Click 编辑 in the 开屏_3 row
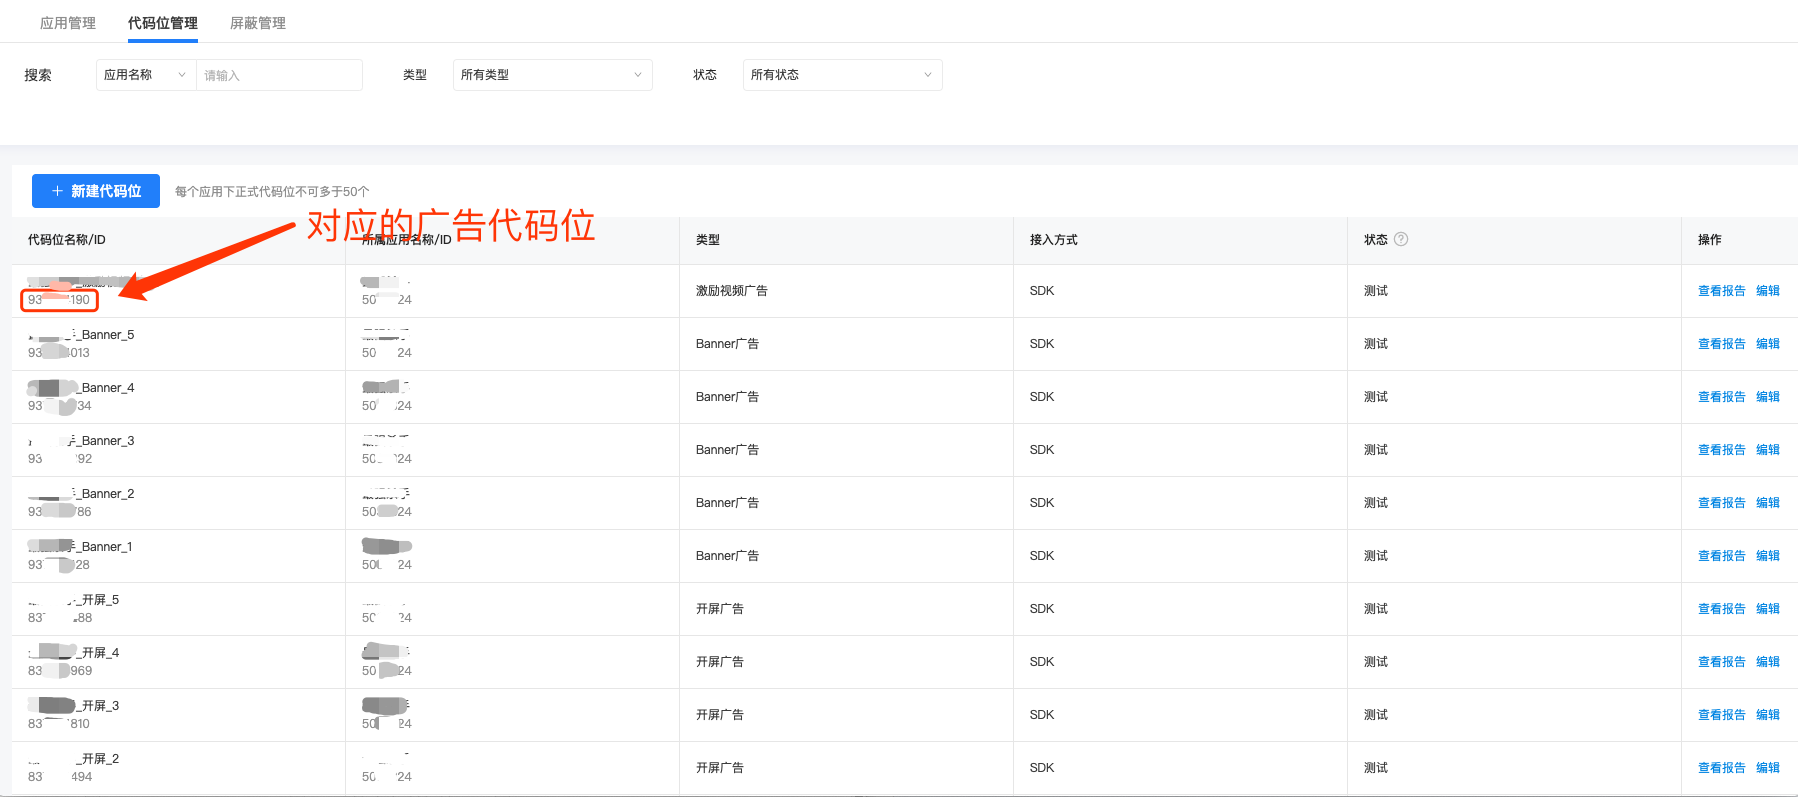The image size is (1798, 797). (1768, 715)
